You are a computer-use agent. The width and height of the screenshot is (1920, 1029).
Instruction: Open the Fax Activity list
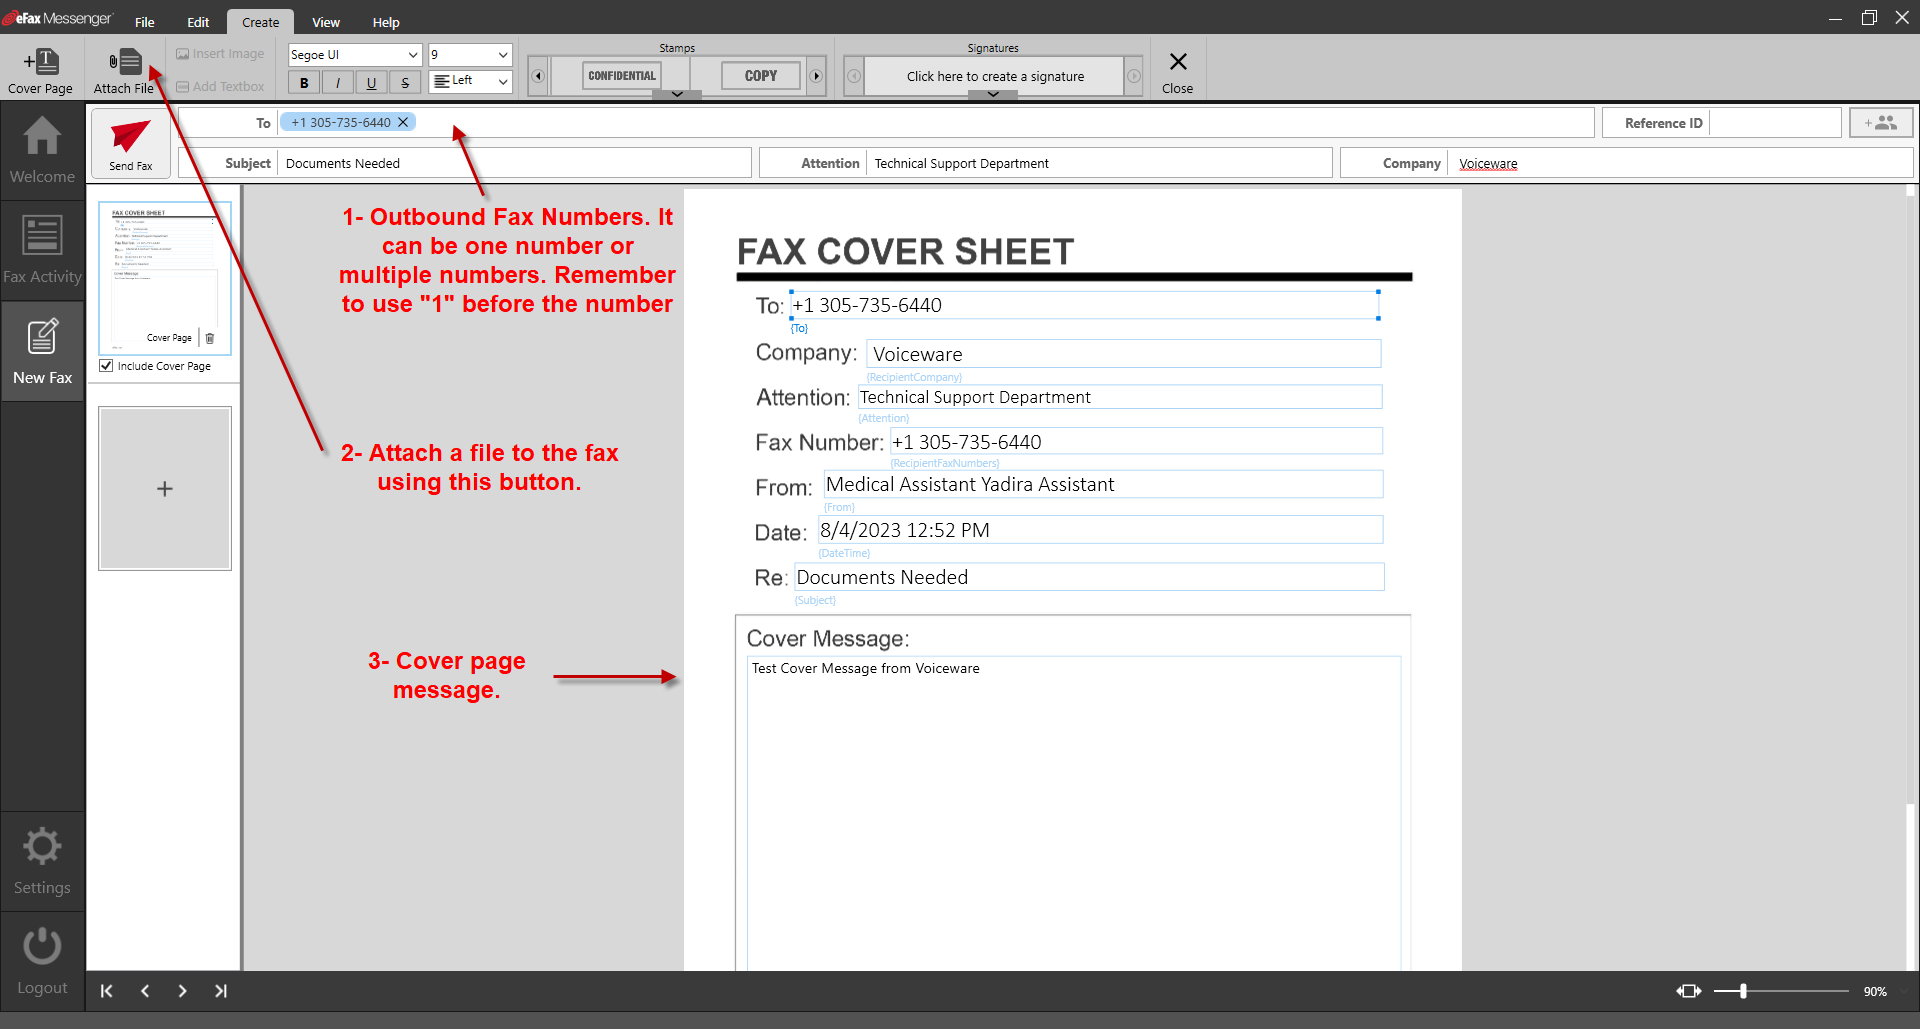42,251
